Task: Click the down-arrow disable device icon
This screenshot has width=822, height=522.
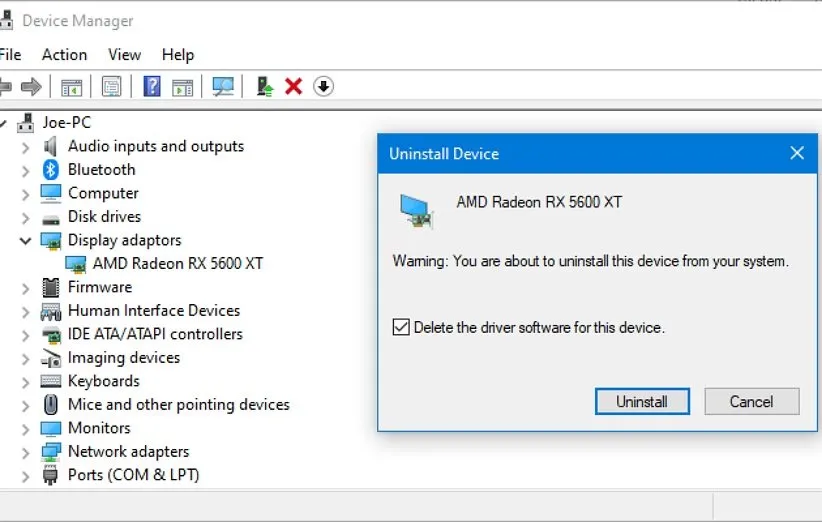Action: 323,87
